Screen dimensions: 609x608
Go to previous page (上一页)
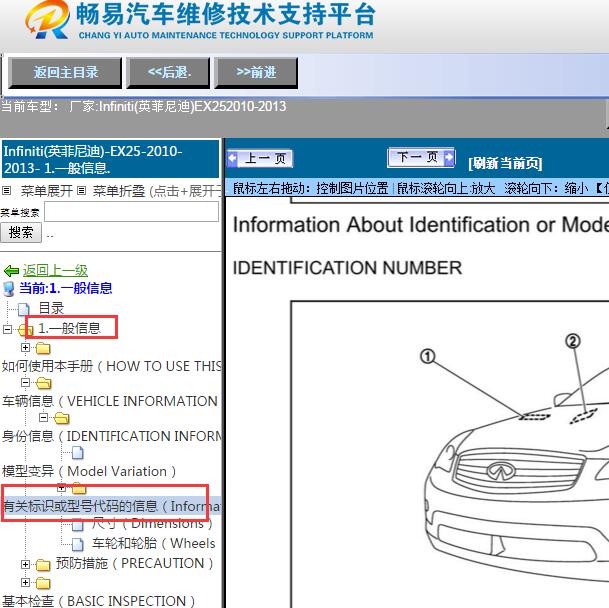260,159
